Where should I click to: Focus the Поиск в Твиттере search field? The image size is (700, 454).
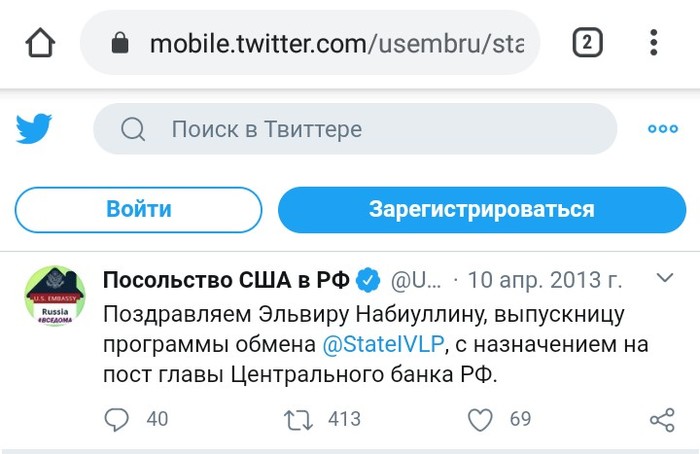pyautogui.click(x=360, y=129)
